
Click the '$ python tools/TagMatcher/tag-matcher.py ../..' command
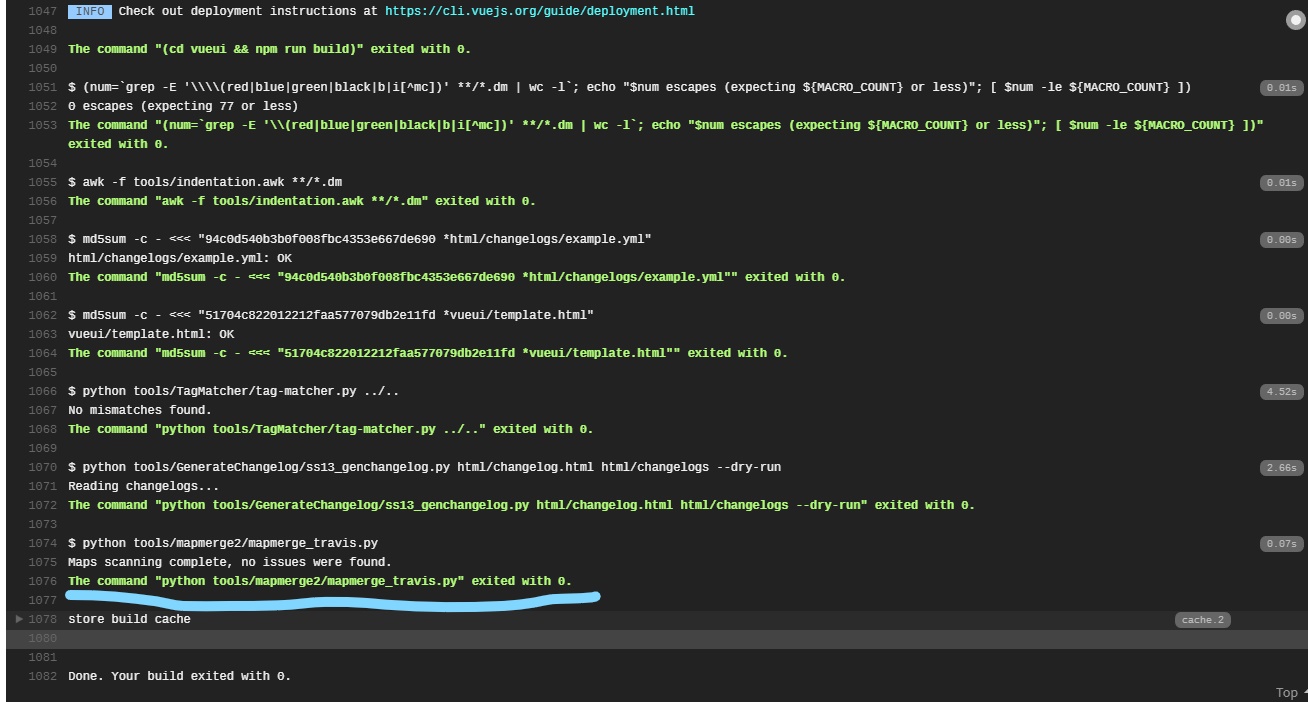point(234,391)
